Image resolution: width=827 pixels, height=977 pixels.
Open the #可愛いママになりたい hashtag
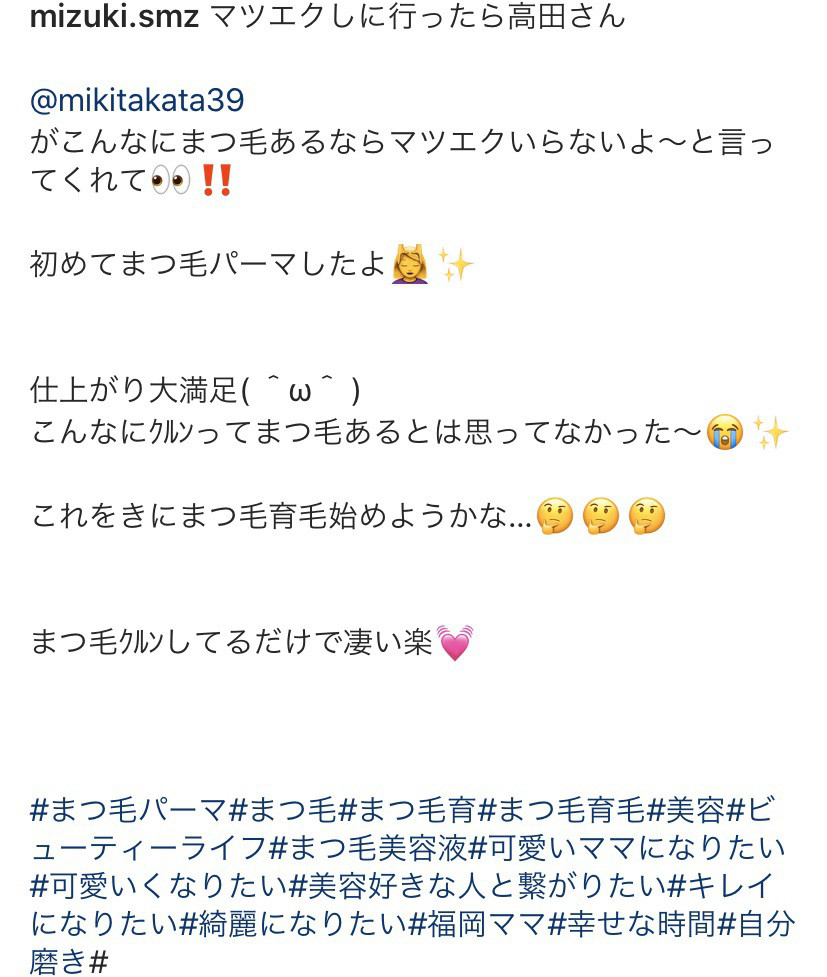(x=626, y=848)
